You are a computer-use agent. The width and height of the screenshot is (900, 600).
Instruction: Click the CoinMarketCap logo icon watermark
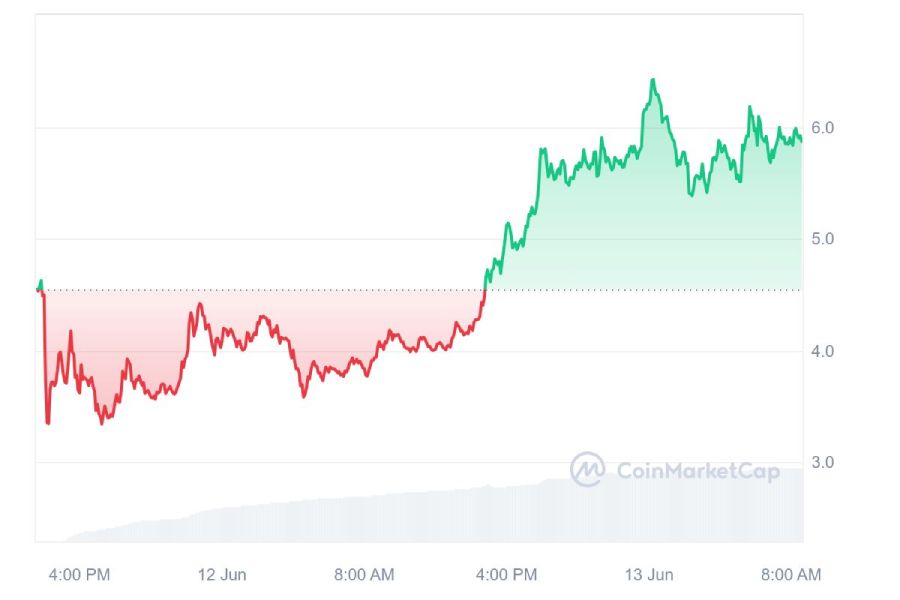(x=587, y=469)
